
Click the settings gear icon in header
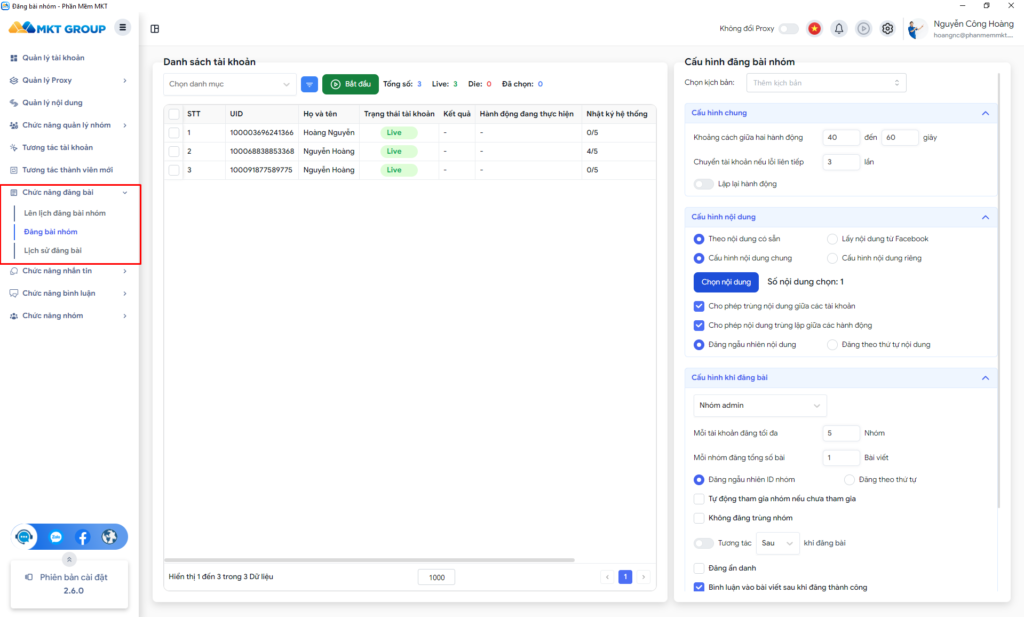[x=887, y=29]
